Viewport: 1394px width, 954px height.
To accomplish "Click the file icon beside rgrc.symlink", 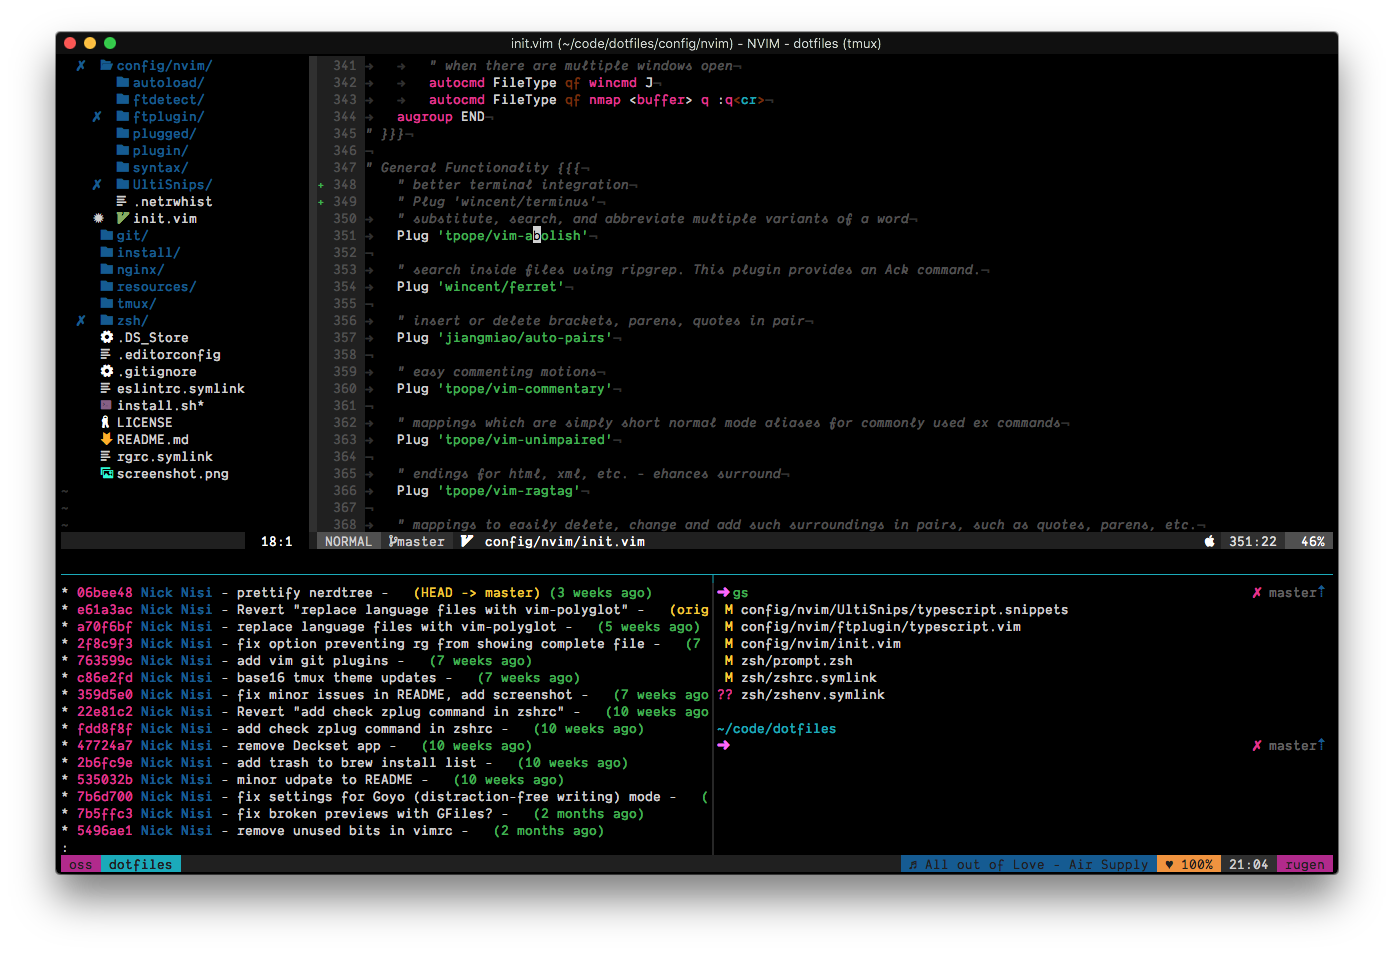I will [x=106, y=457].
